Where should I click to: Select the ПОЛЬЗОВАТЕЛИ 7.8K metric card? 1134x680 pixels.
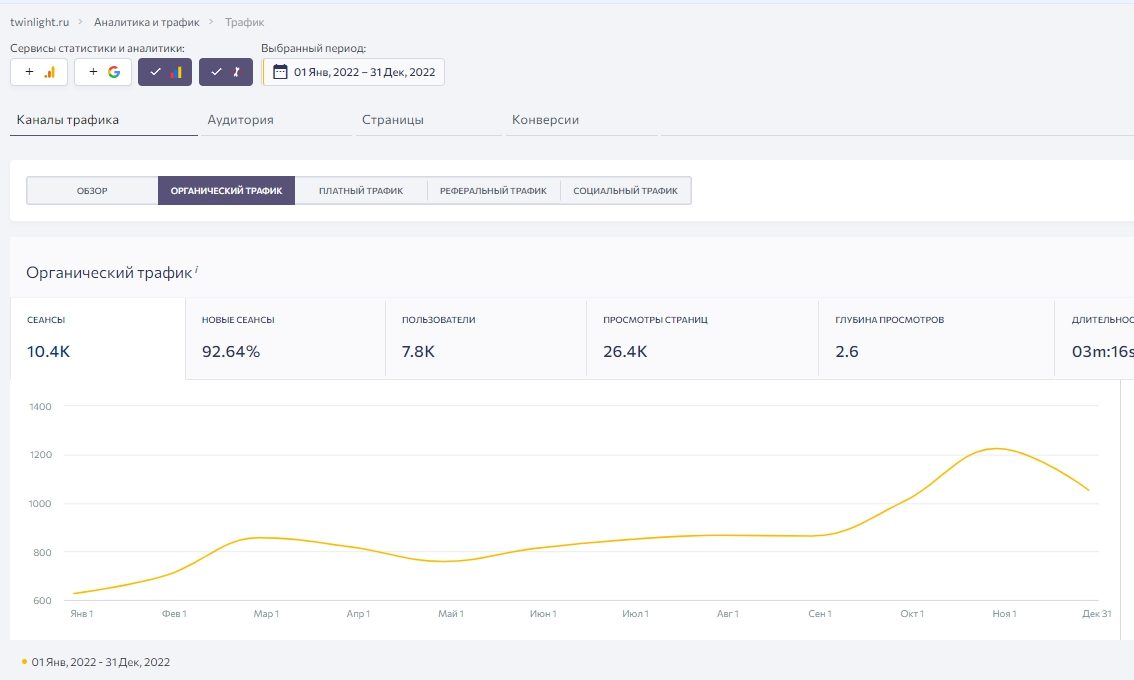(x=486, y=339)
